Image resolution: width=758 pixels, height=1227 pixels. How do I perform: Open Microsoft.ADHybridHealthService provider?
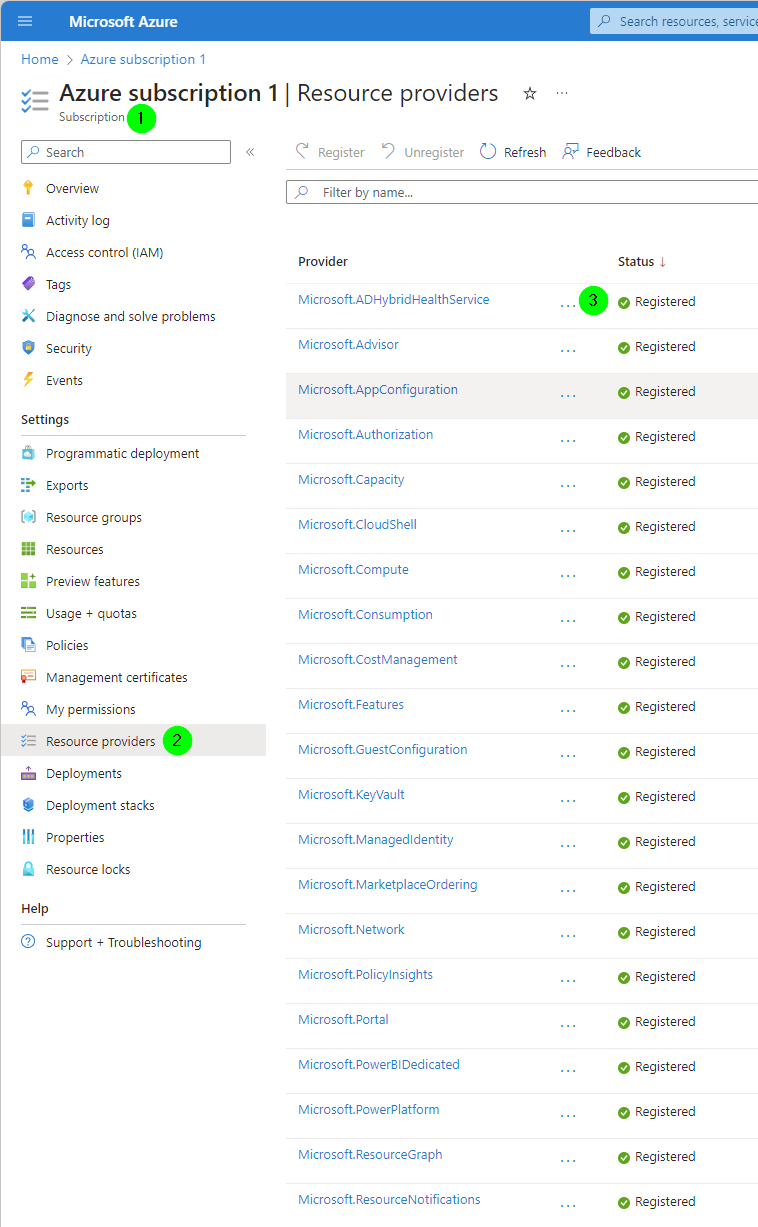pos(394,299)
